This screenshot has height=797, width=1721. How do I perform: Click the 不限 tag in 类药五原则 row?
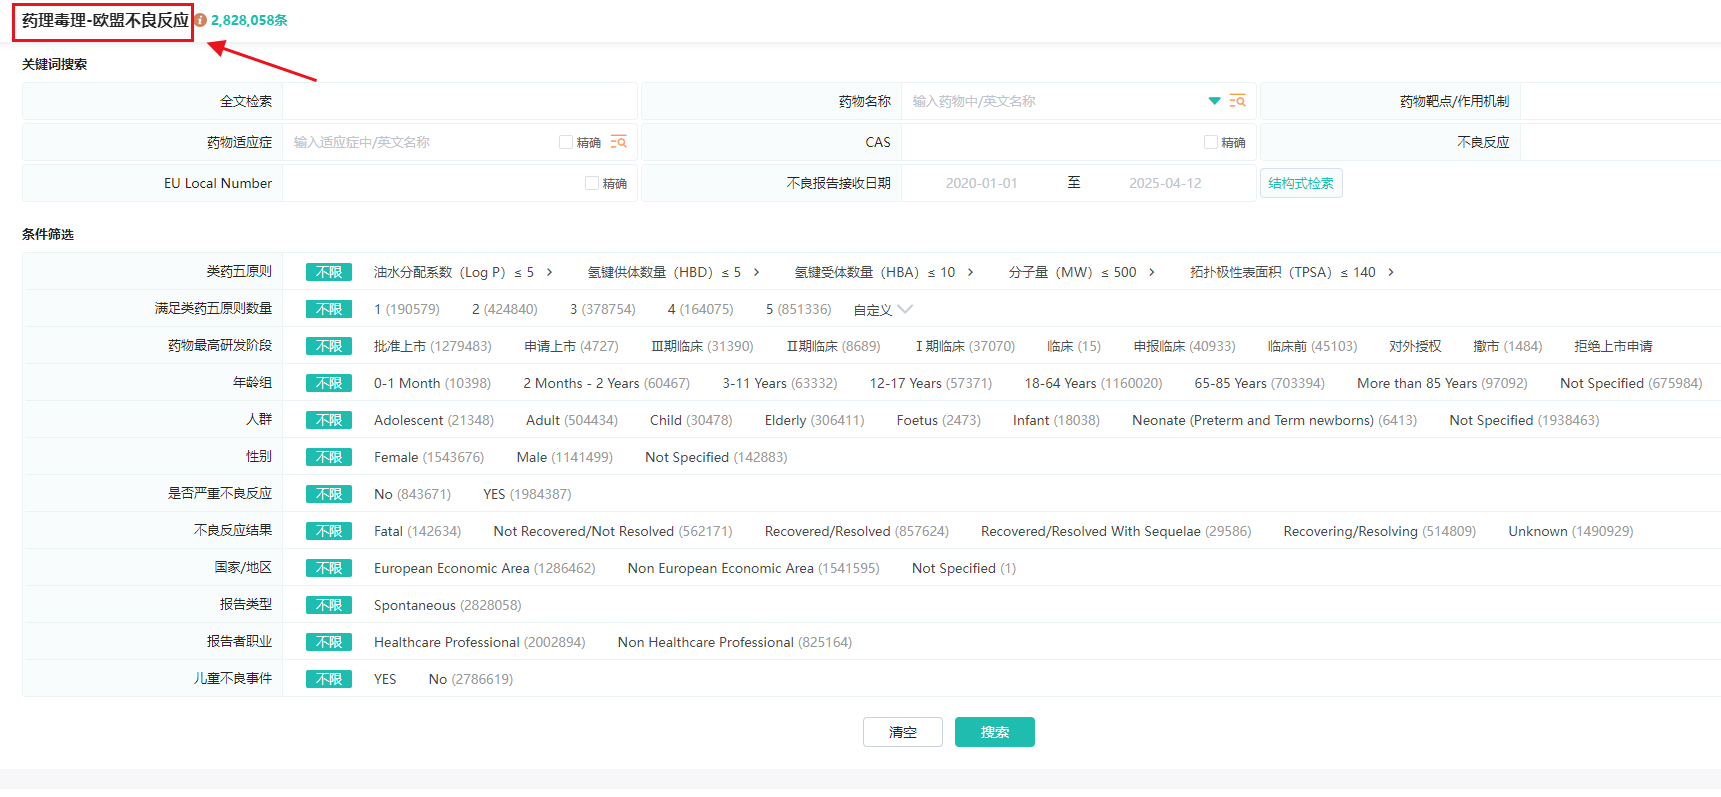coord(329,272)
